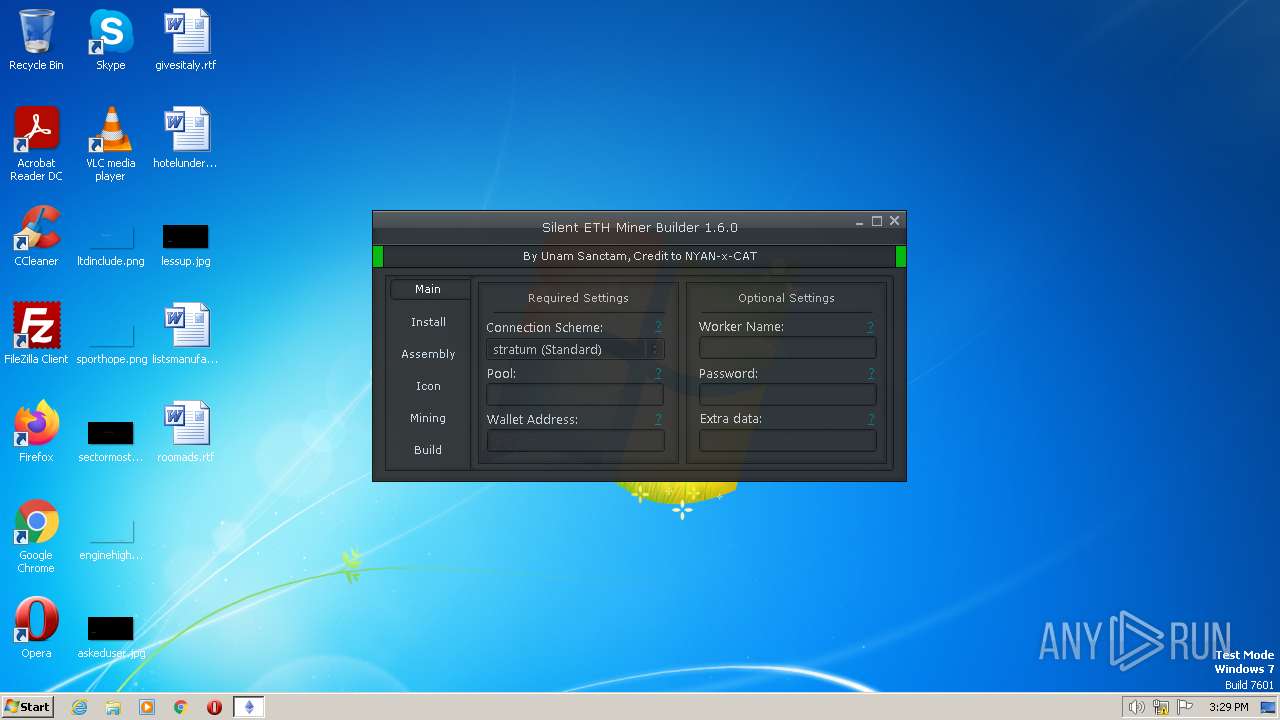Viewport: 1280px width, 720px height.
Task: Open help link for Wallet Address
Action: point(658,419)
